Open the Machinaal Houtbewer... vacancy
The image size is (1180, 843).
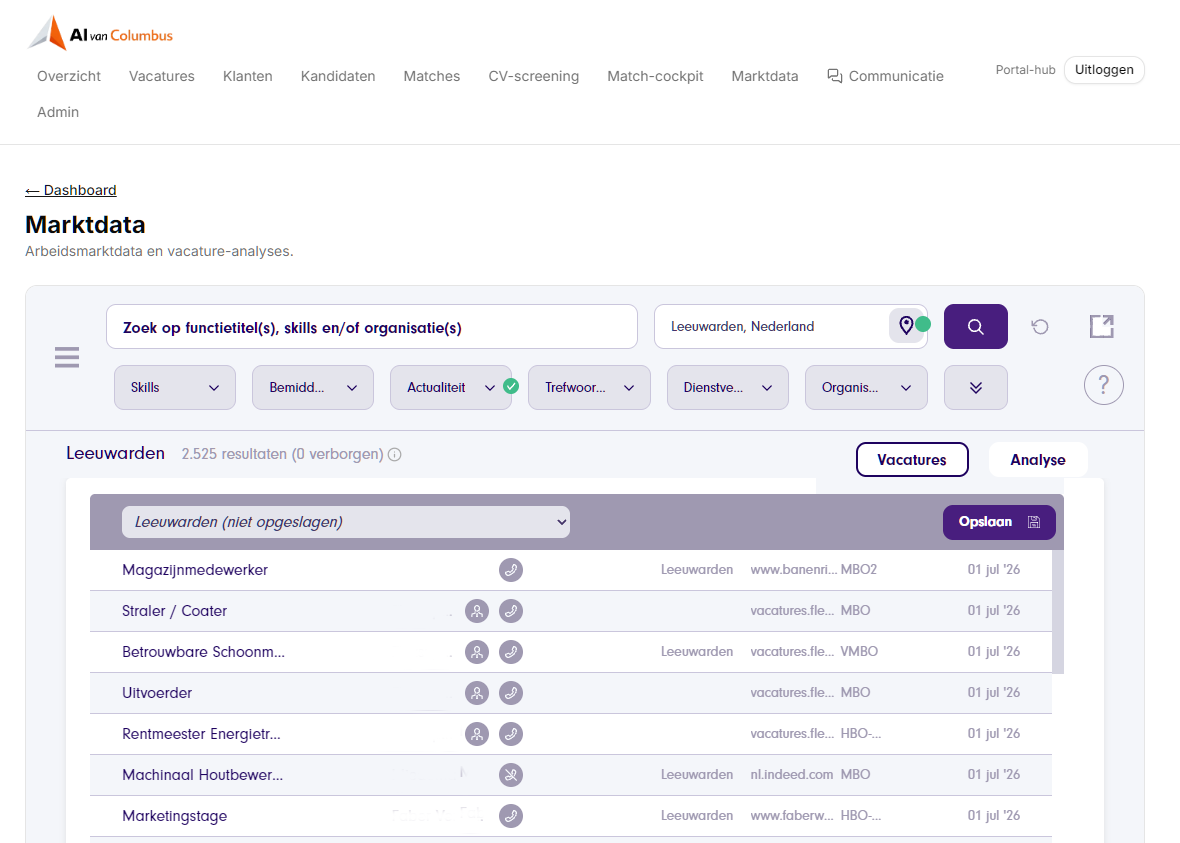[202, 775]
